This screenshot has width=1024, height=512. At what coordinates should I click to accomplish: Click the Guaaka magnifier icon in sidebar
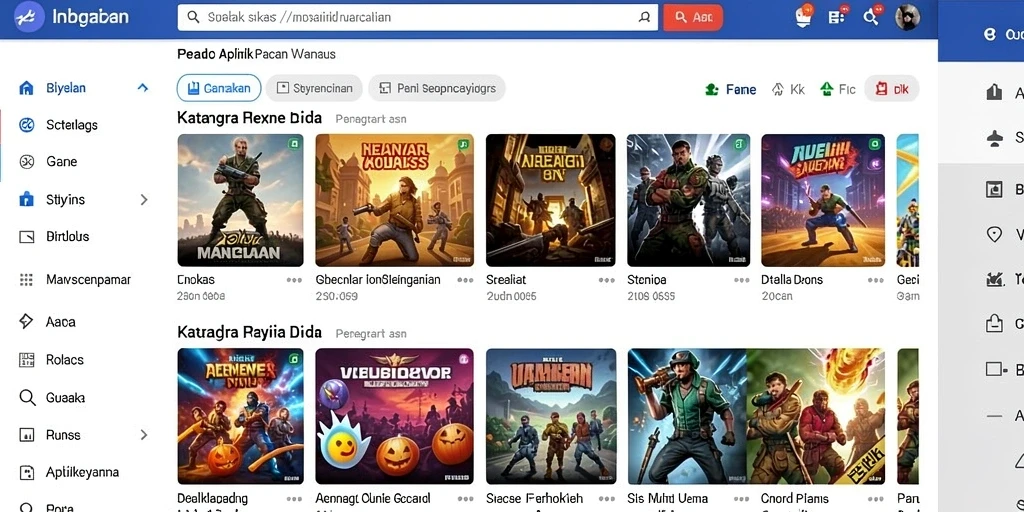27,398
